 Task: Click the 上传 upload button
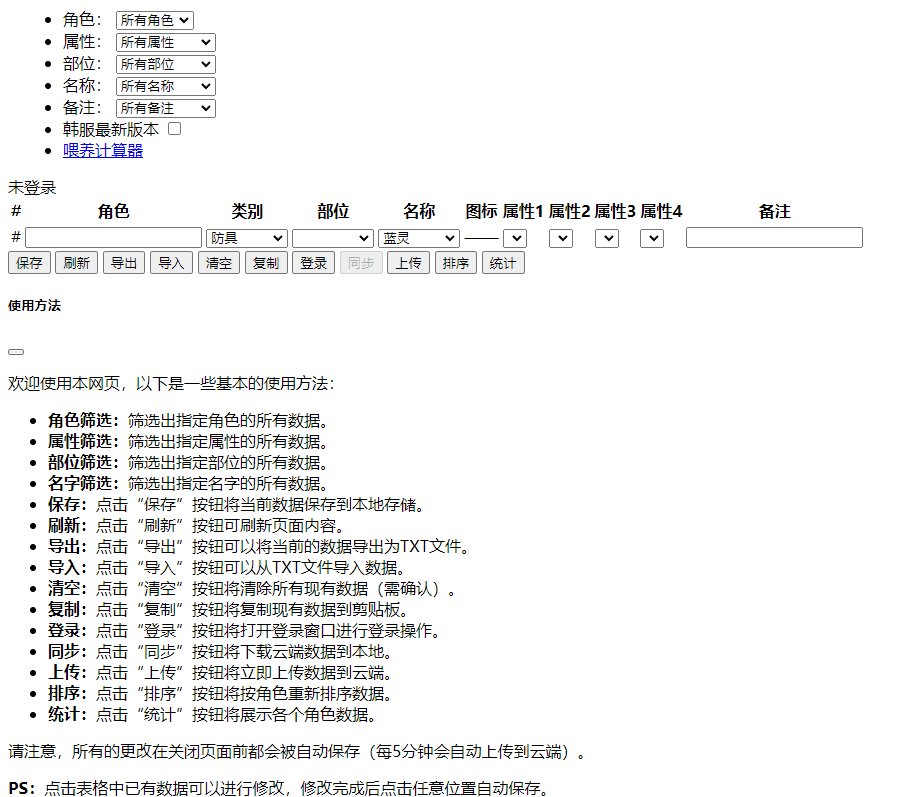point(408,263)
